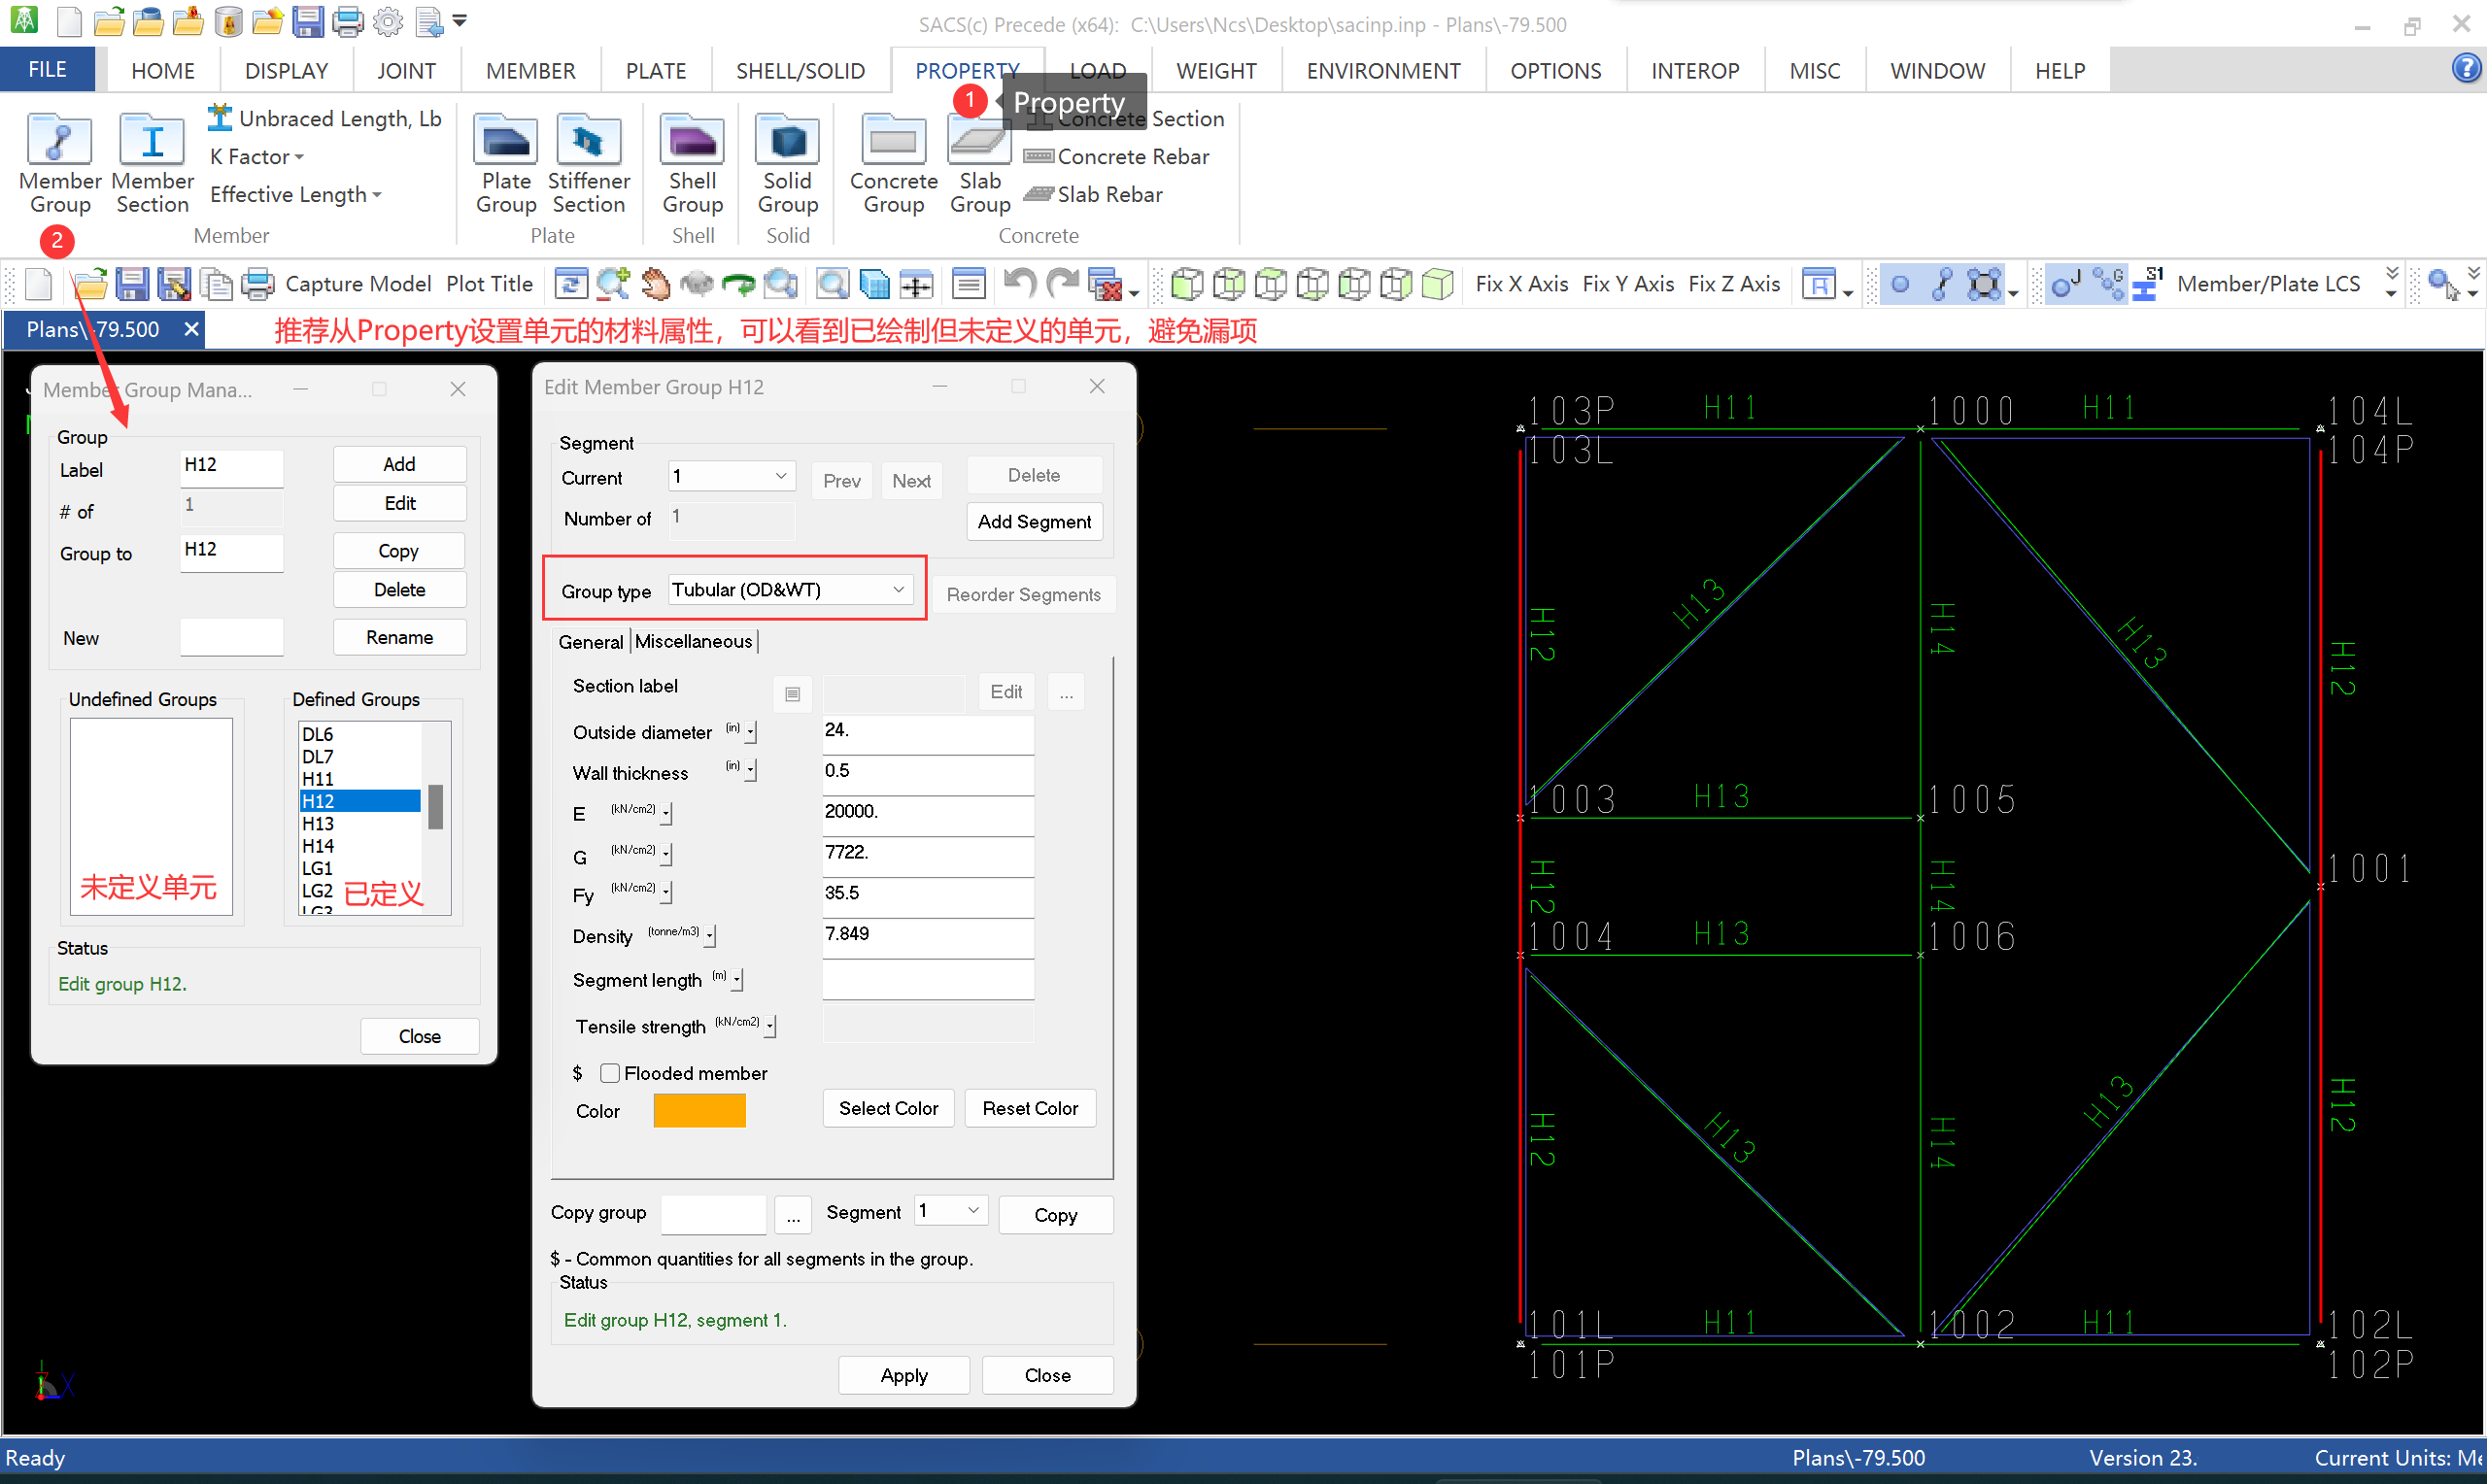The image size is (2487, 1484).
Task: Click the Apply button
Action: click(903, 1375)
